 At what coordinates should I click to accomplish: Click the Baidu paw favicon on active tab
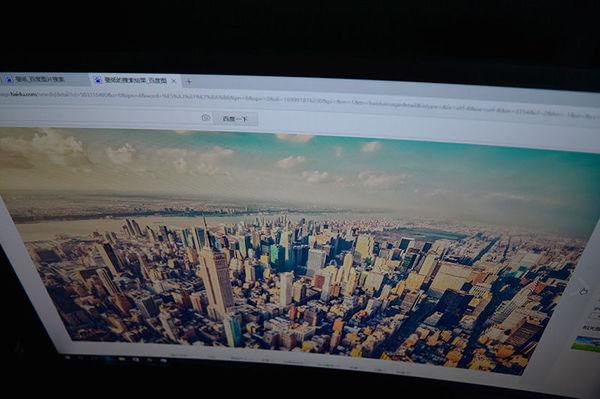98,80
